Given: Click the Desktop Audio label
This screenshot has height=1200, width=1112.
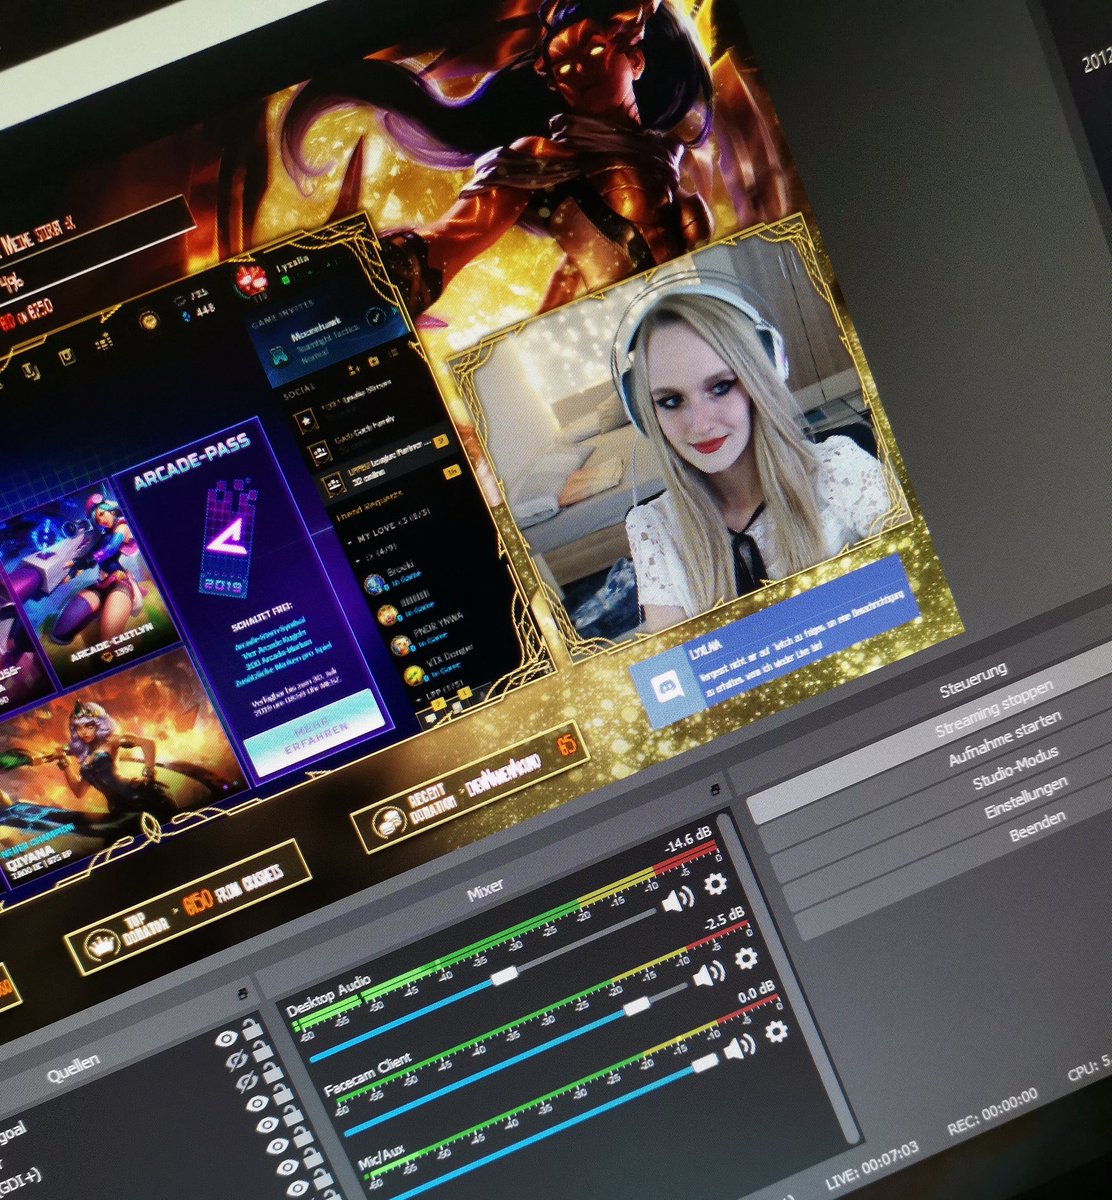Looking at the screenshot, I should (327, 997).
